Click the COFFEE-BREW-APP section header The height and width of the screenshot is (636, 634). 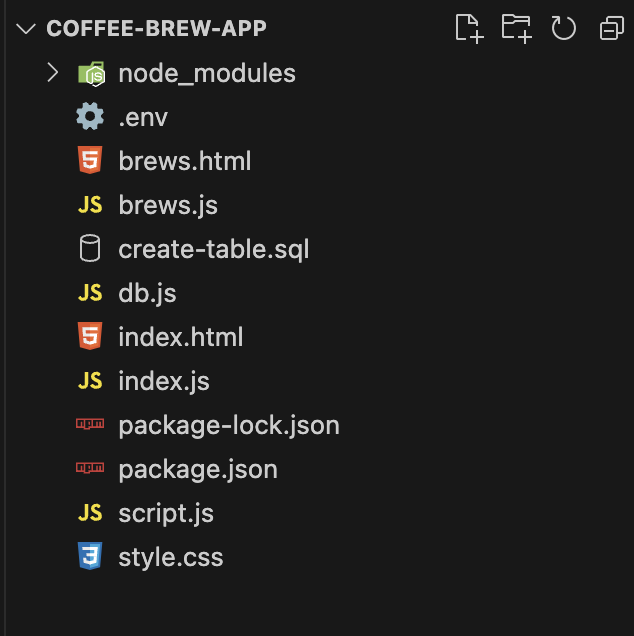[x=156, y=28]
